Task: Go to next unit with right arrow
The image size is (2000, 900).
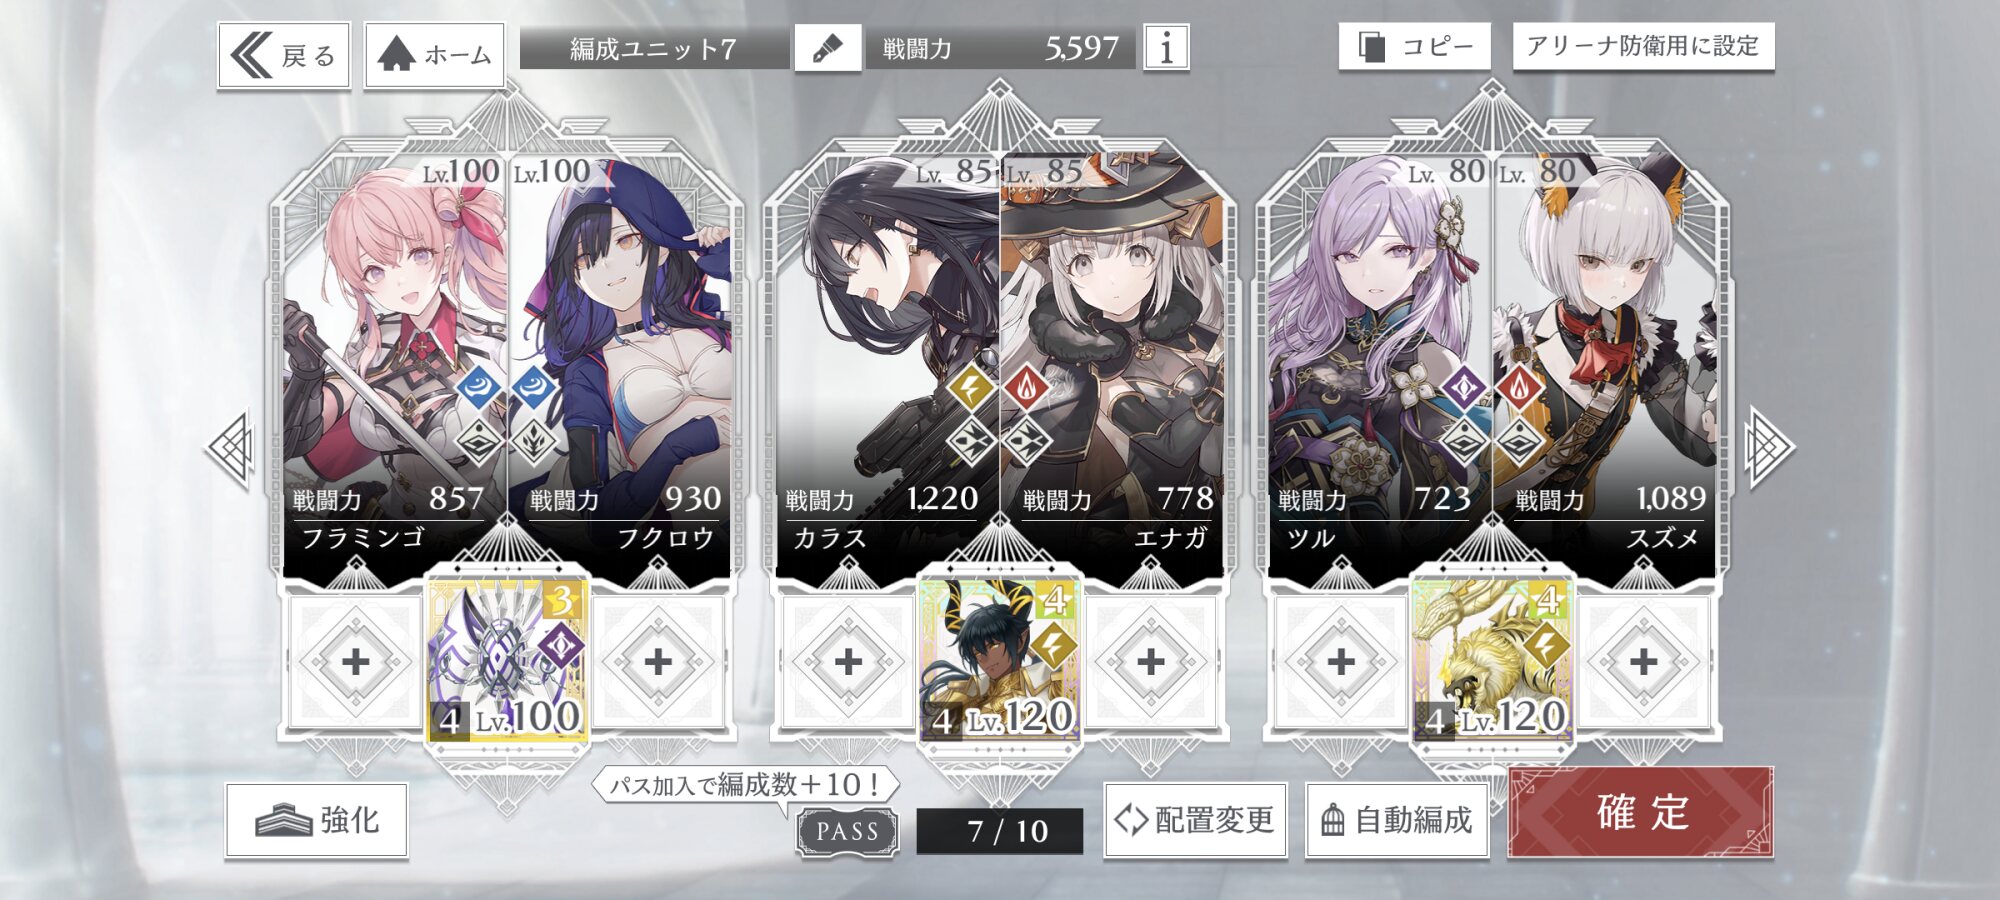Action: point(1768,448)
